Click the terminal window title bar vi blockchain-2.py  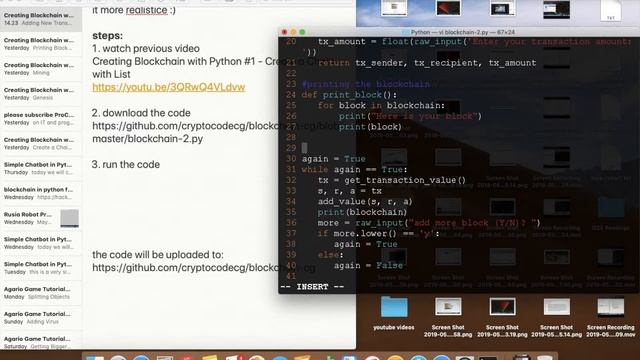pos(459,32)
